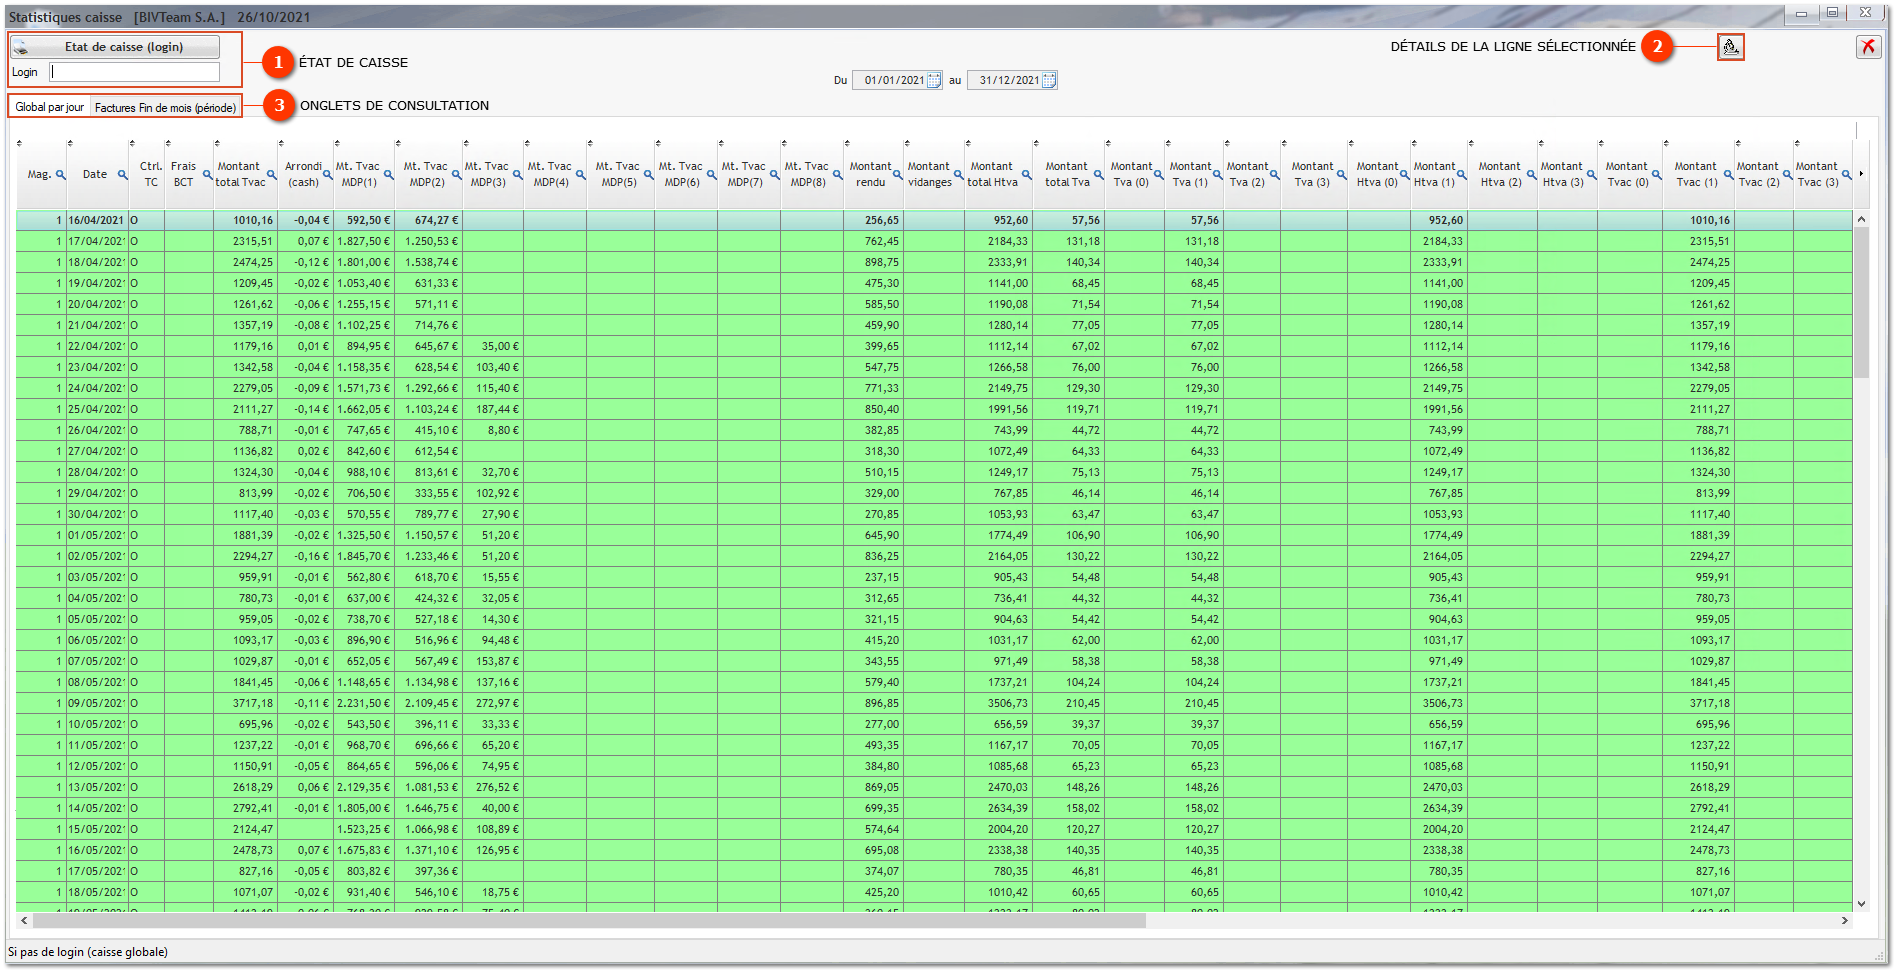
Task: Sort by the Arrondi (cash) column header
Action: click(x=303, y=174)
